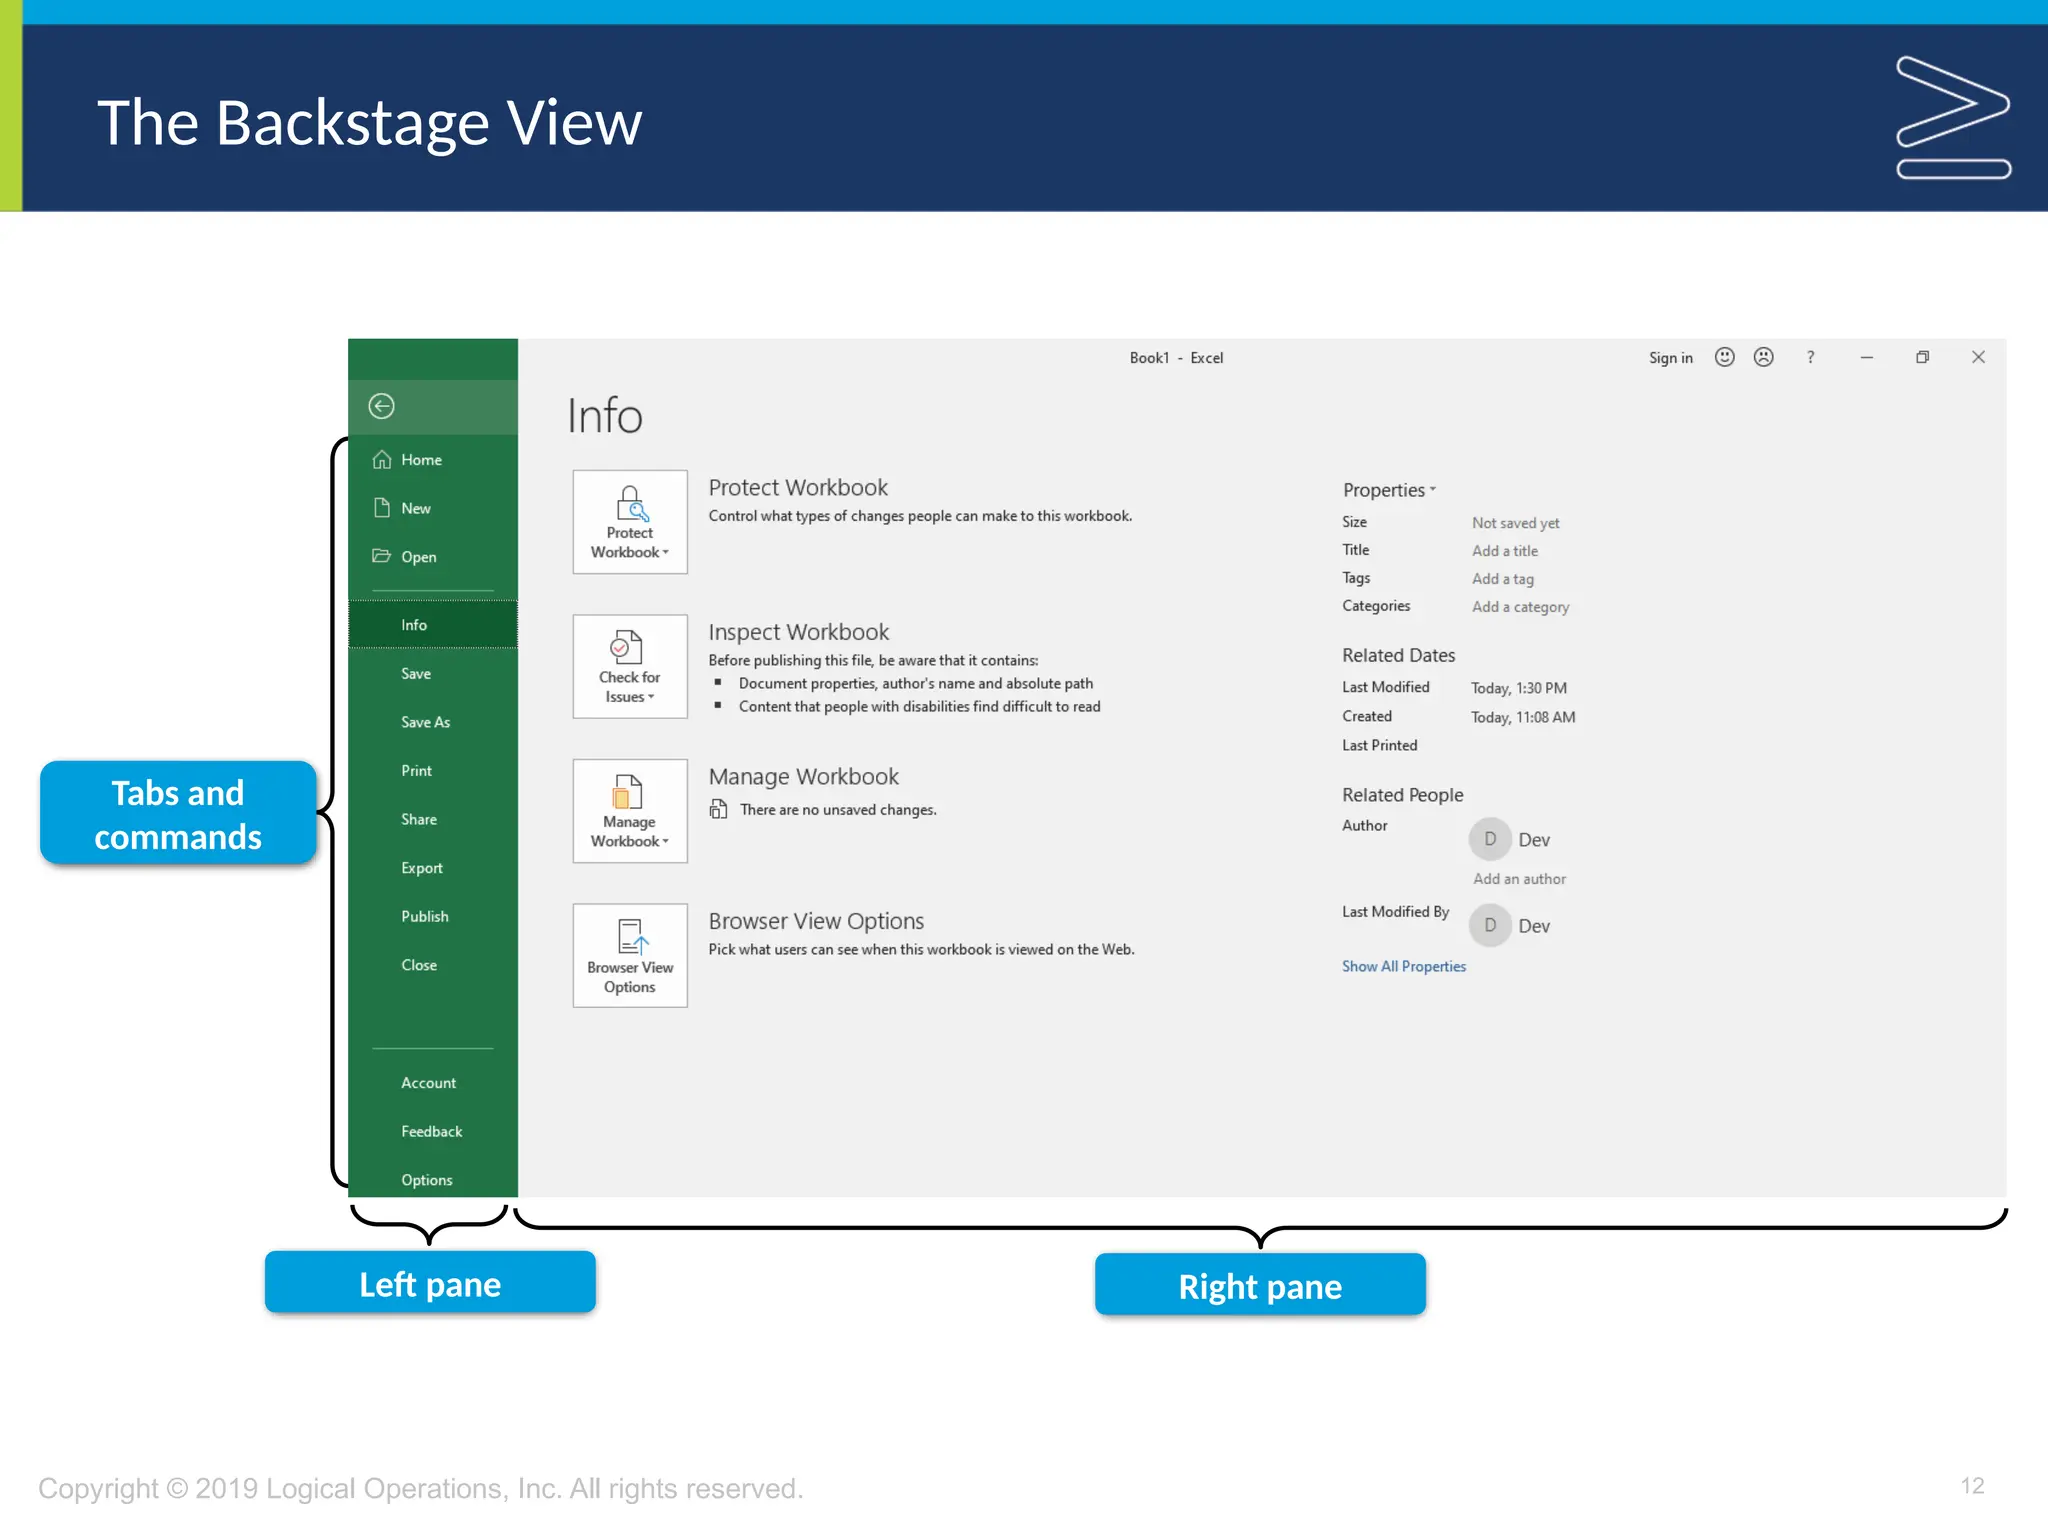Open the Export tab

(433, 868)
